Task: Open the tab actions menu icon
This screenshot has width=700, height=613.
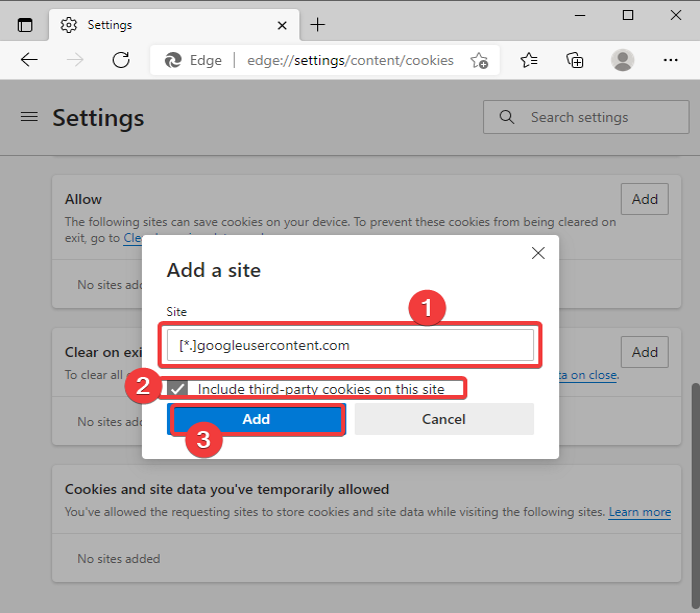Action: click(x=25, y=24)
